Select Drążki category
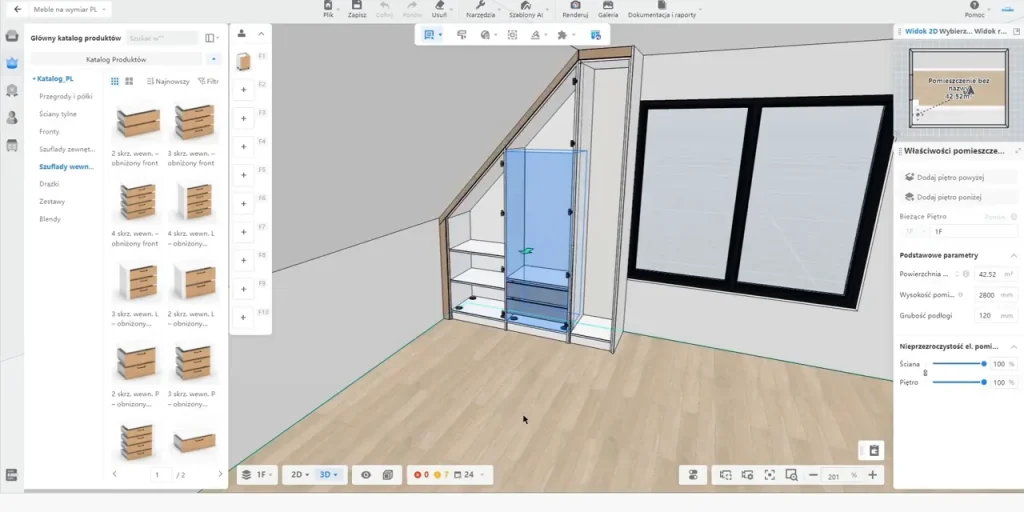 coord(50,184)
